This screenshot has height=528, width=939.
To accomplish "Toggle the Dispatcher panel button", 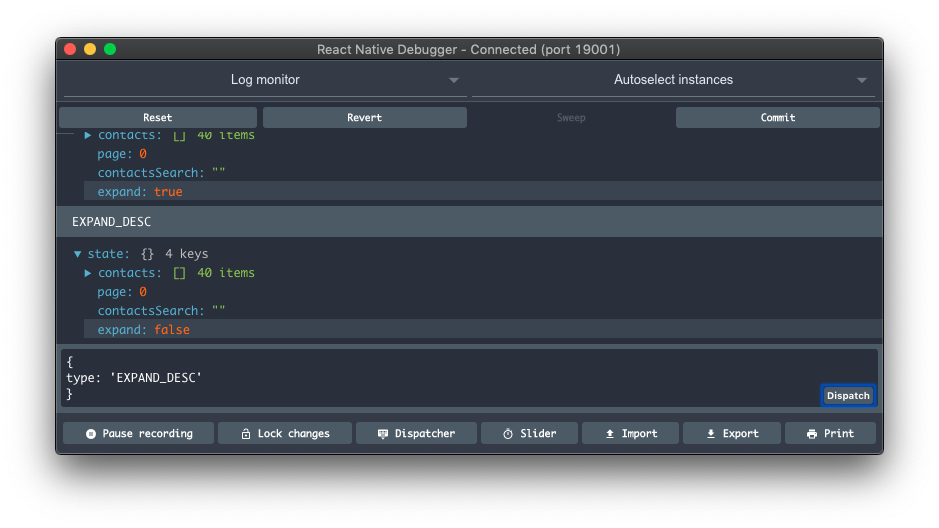I will pos(416,433).
